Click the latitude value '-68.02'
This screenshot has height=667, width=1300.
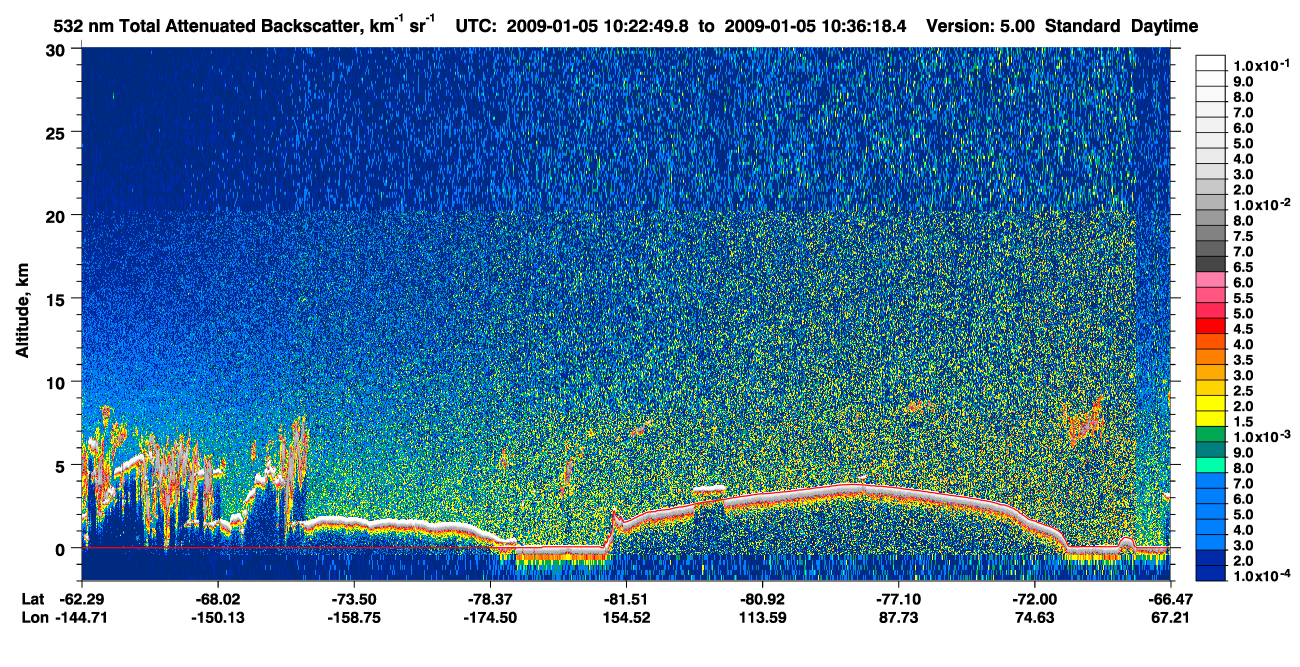(x=217, y=599)
